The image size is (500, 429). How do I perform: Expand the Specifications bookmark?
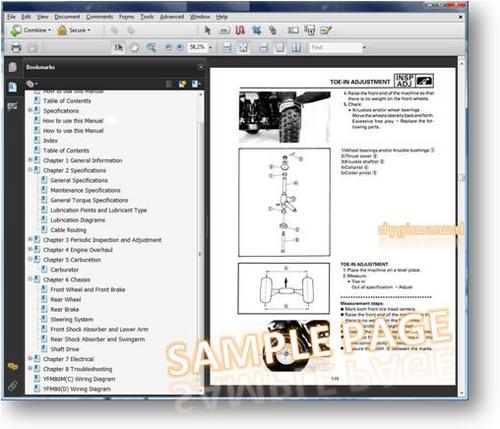(30, 110)
